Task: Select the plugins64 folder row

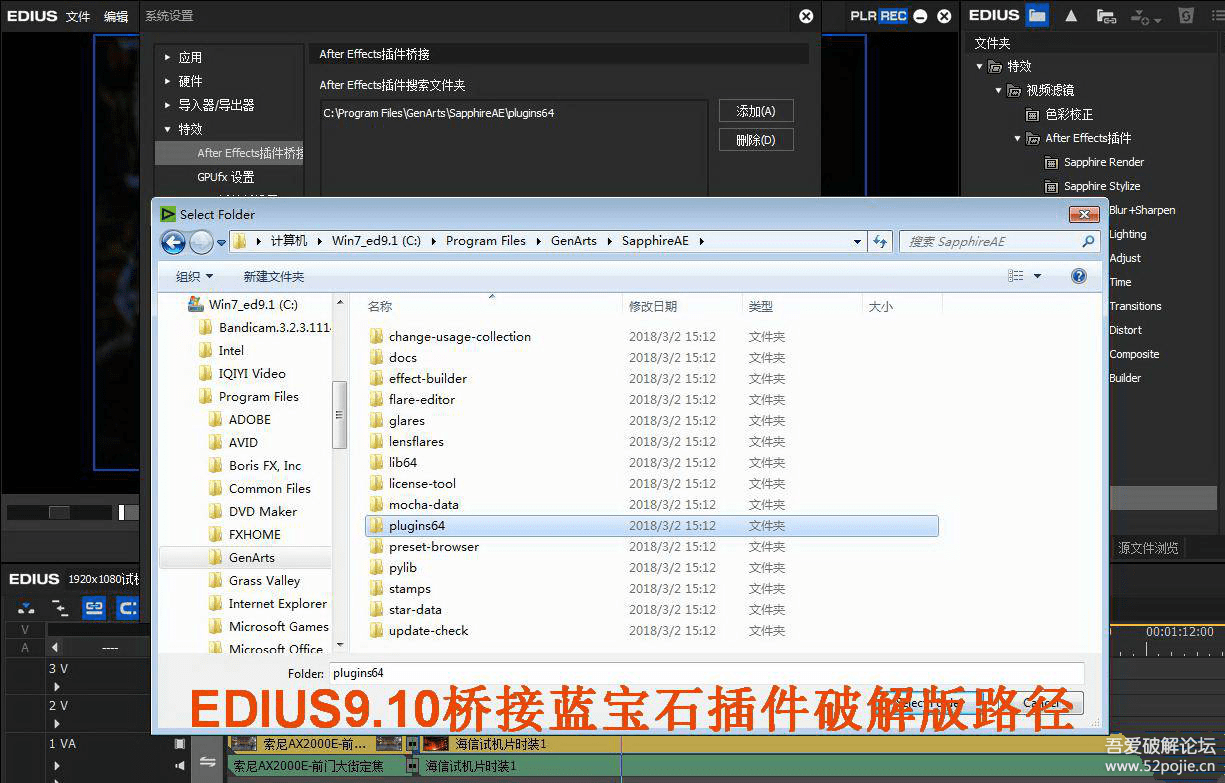Action: (652, 526)
